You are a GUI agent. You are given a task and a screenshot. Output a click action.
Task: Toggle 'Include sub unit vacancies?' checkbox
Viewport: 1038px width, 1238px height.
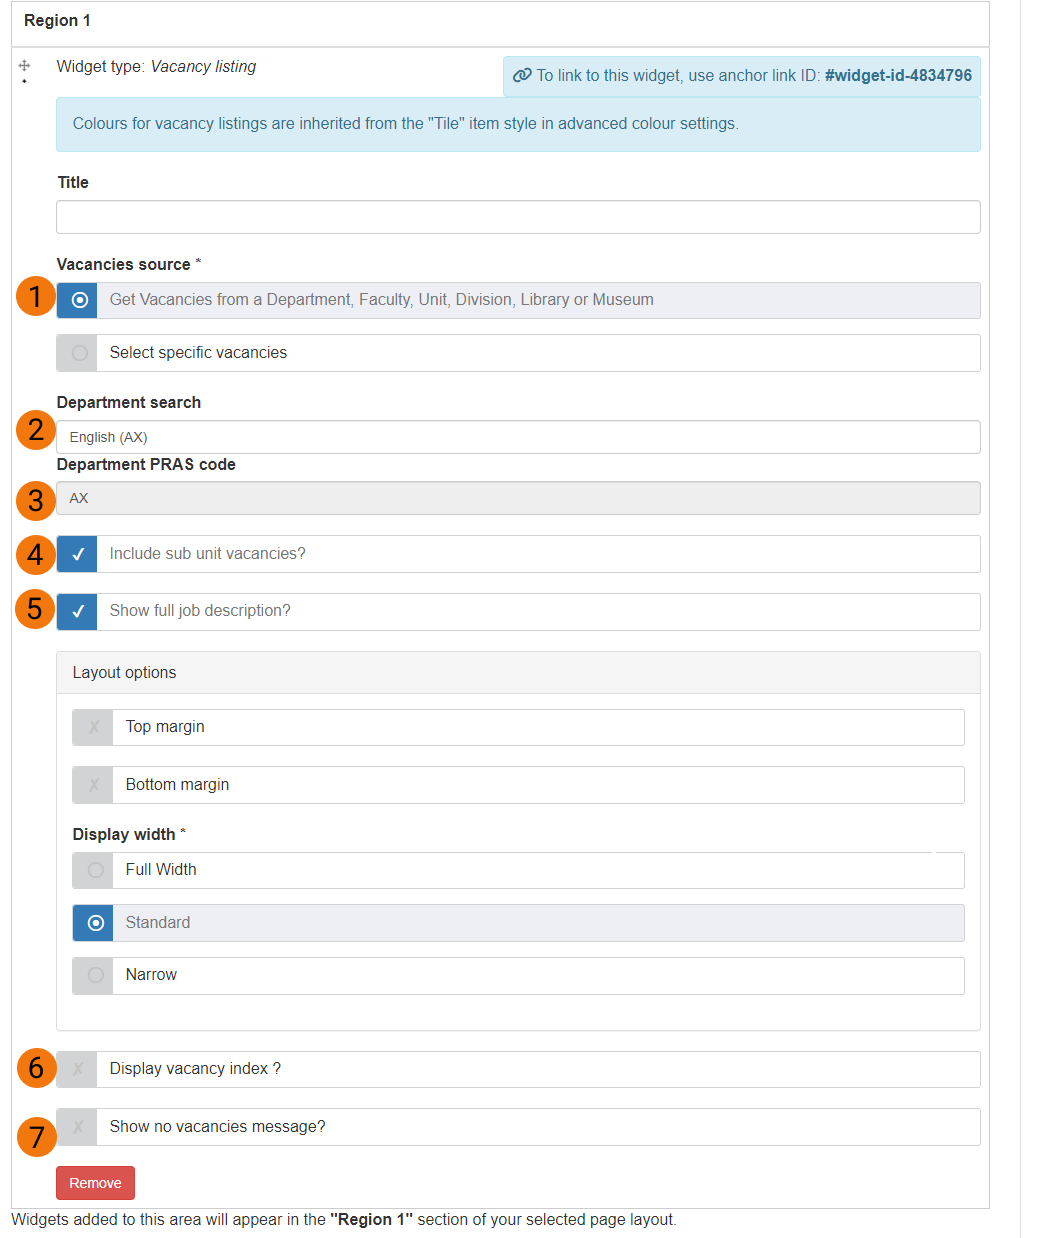click(78, 554)
